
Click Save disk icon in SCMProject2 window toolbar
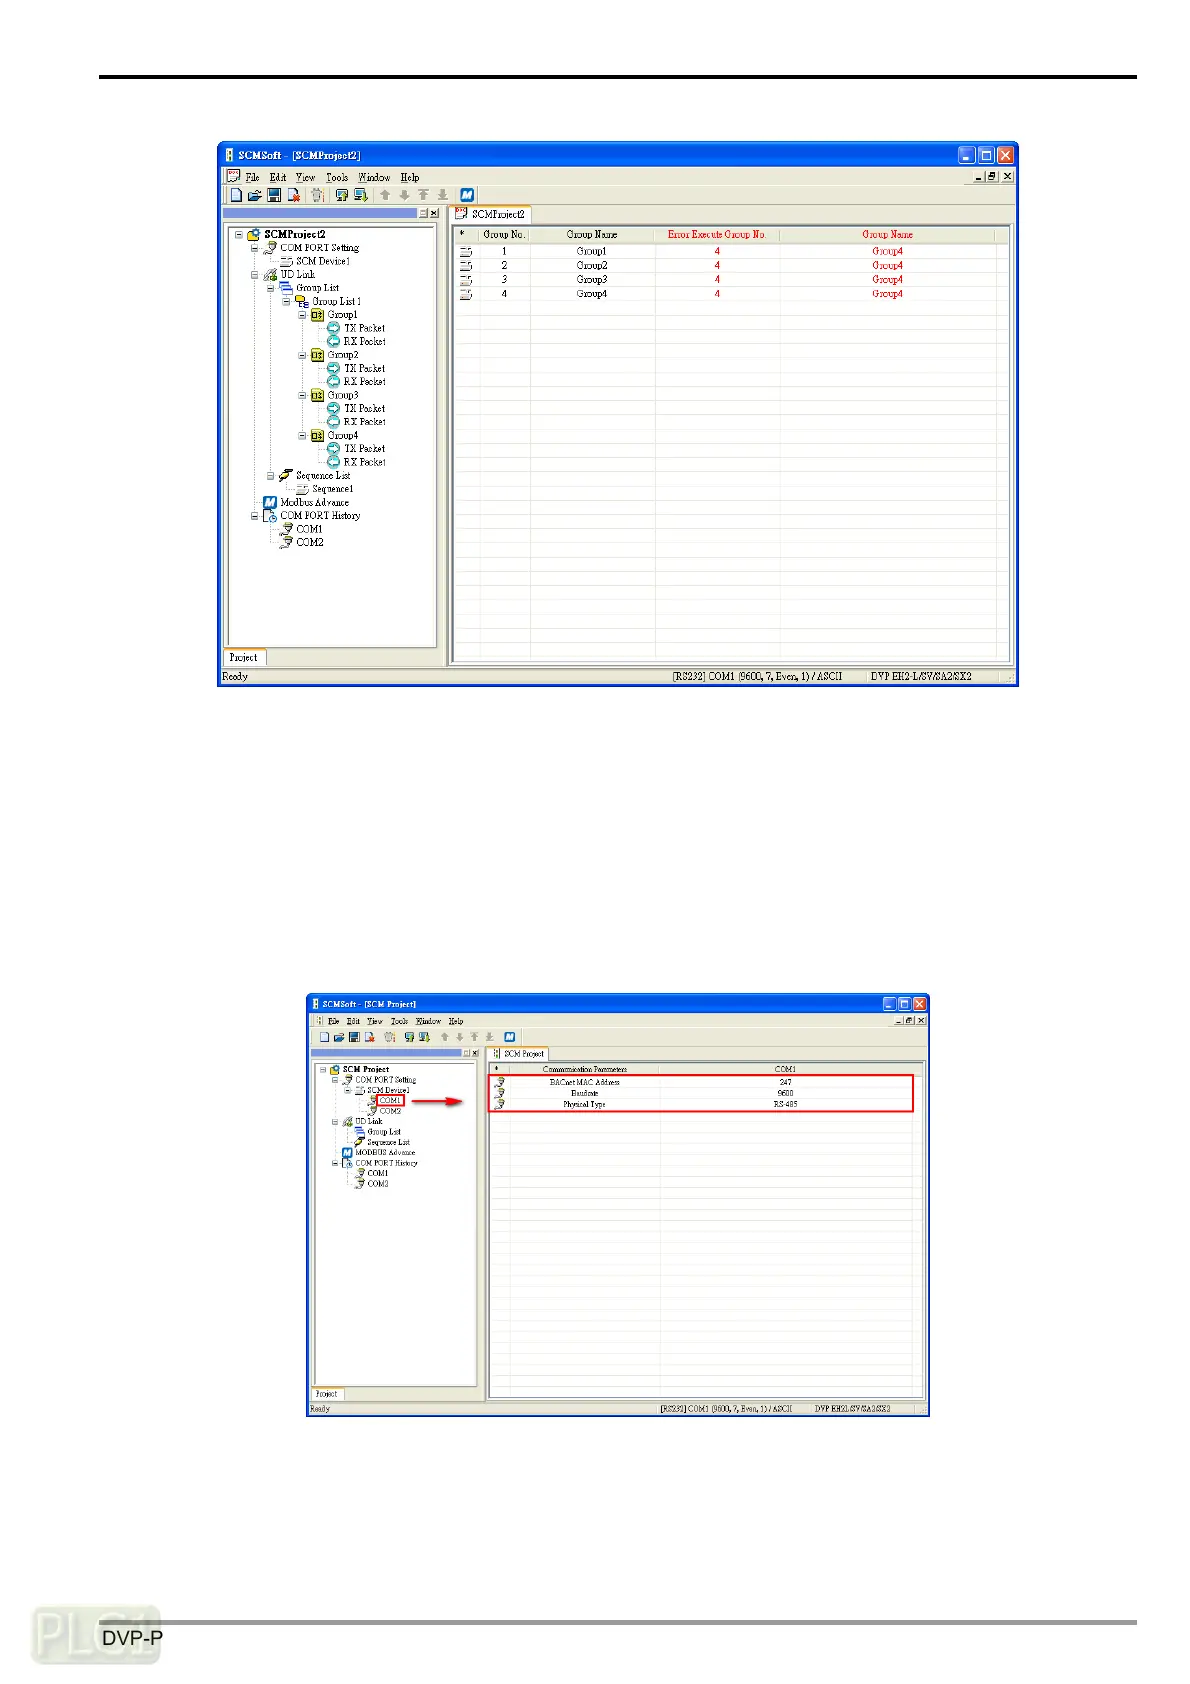tap(273, 195)
